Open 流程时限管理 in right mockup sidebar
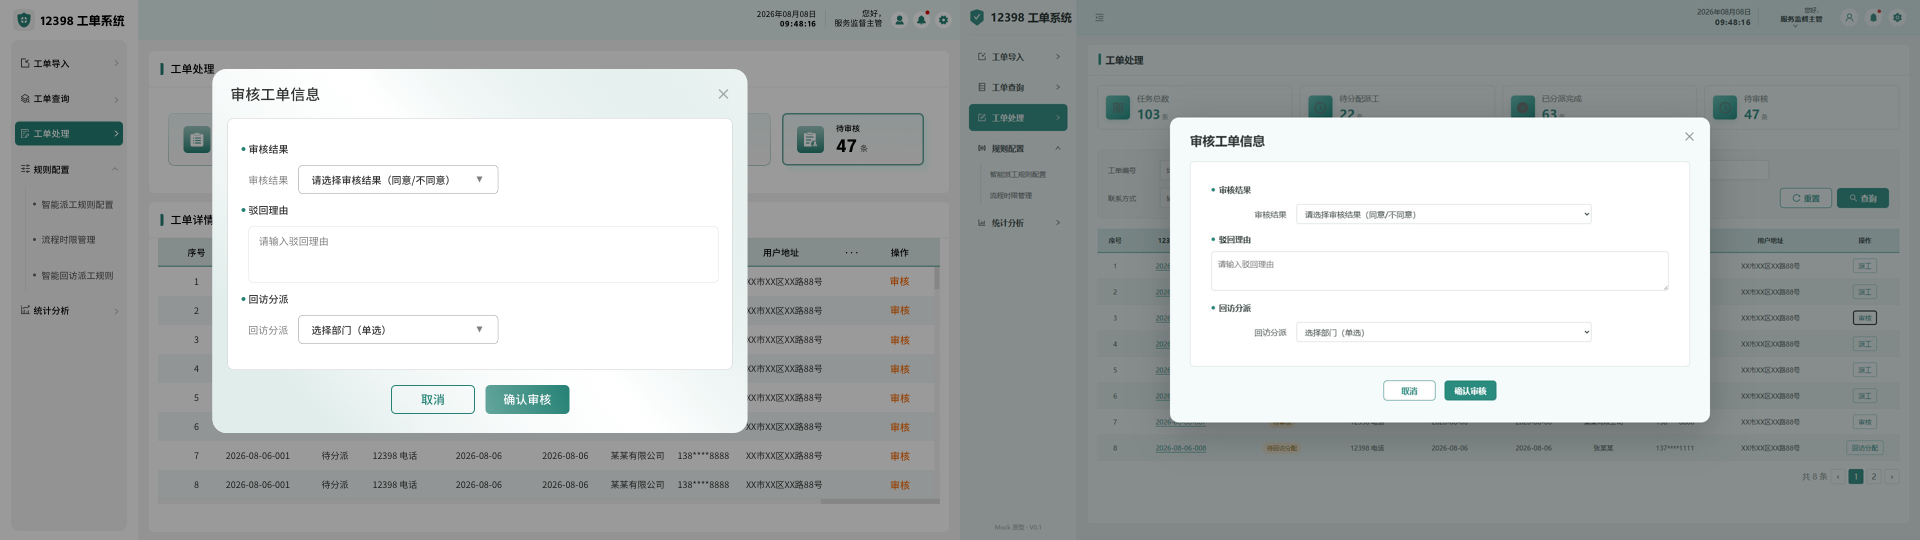Viewport: 1920px width, 540px height. [x=1011, y=196]
